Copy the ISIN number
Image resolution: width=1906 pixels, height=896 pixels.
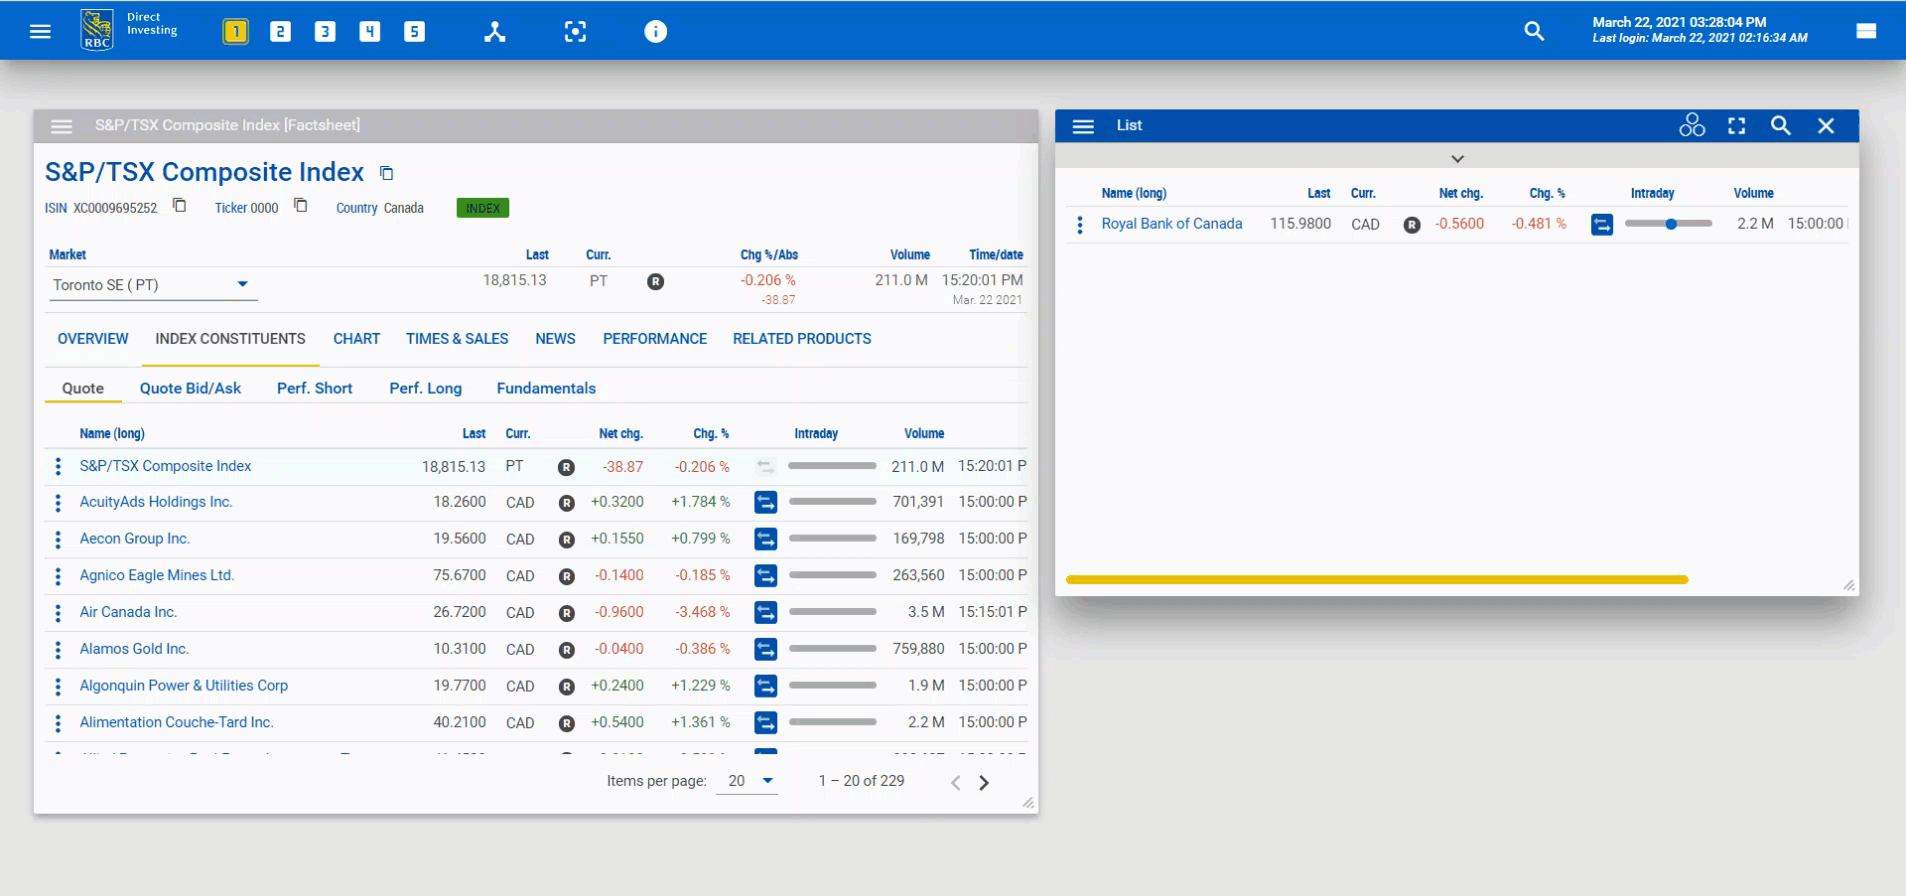180,206
